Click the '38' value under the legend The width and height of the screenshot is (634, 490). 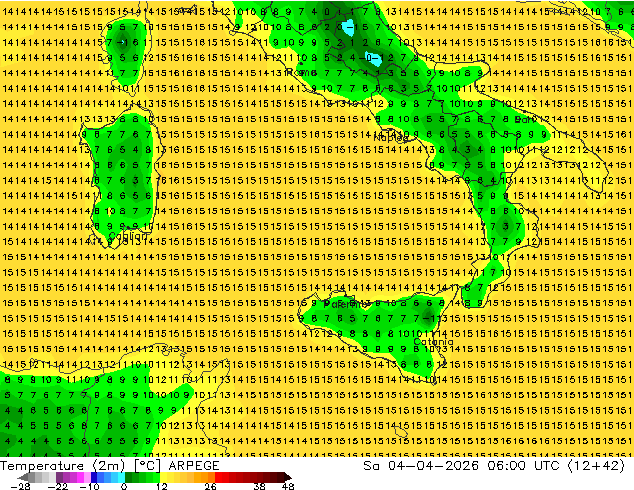click(260, 486)
